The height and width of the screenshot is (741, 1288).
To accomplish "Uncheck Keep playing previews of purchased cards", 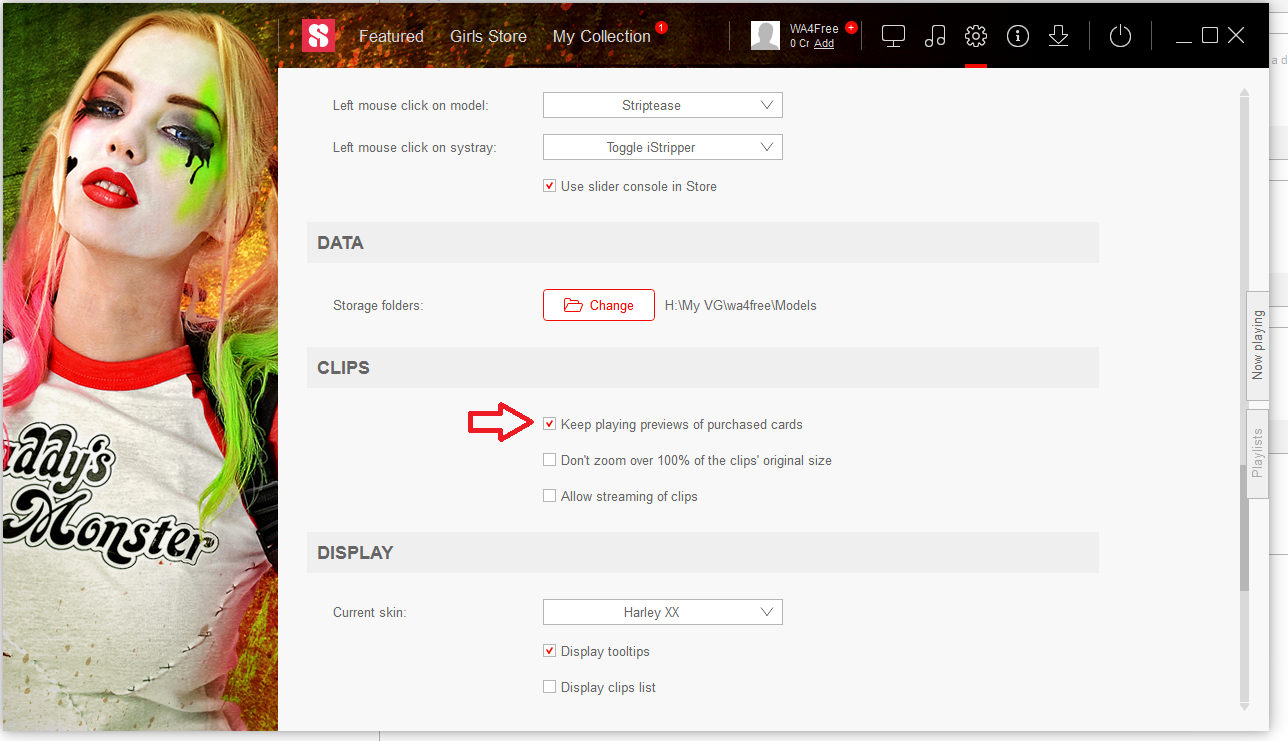I will point(549,424).
